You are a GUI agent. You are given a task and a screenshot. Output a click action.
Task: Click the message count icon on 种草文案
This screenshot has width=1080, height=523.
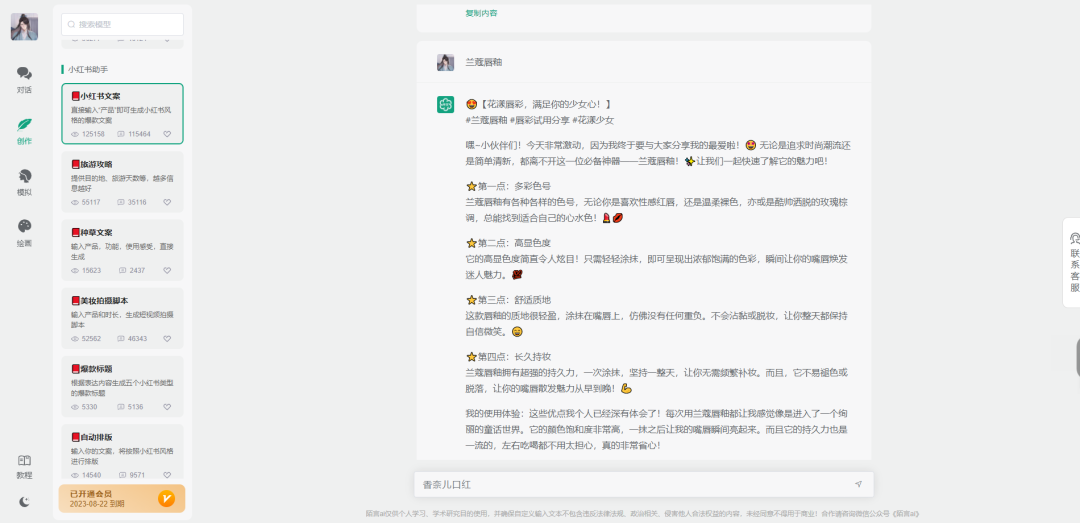tap(123, 271)
